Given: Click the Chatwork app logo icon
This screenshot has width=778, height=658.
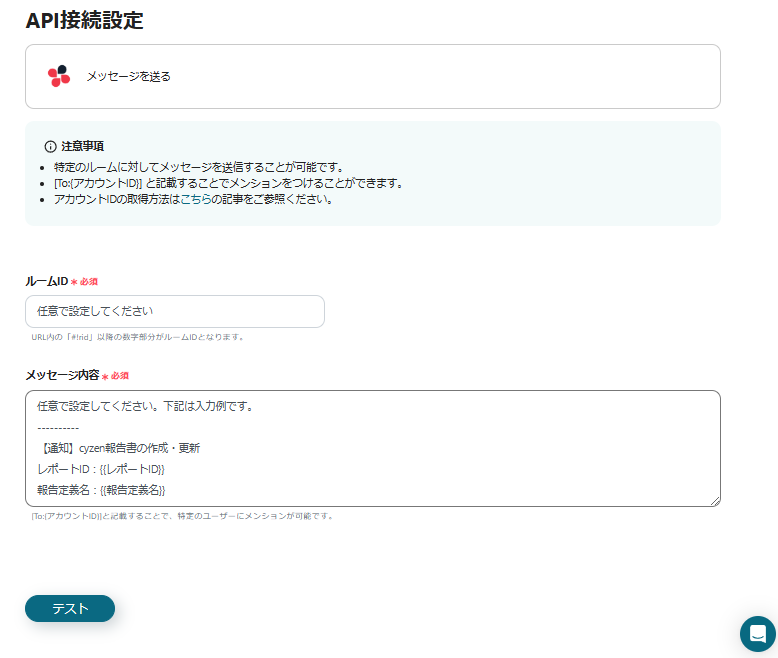Looking at the screenshot, I should [x=59, y=76].
